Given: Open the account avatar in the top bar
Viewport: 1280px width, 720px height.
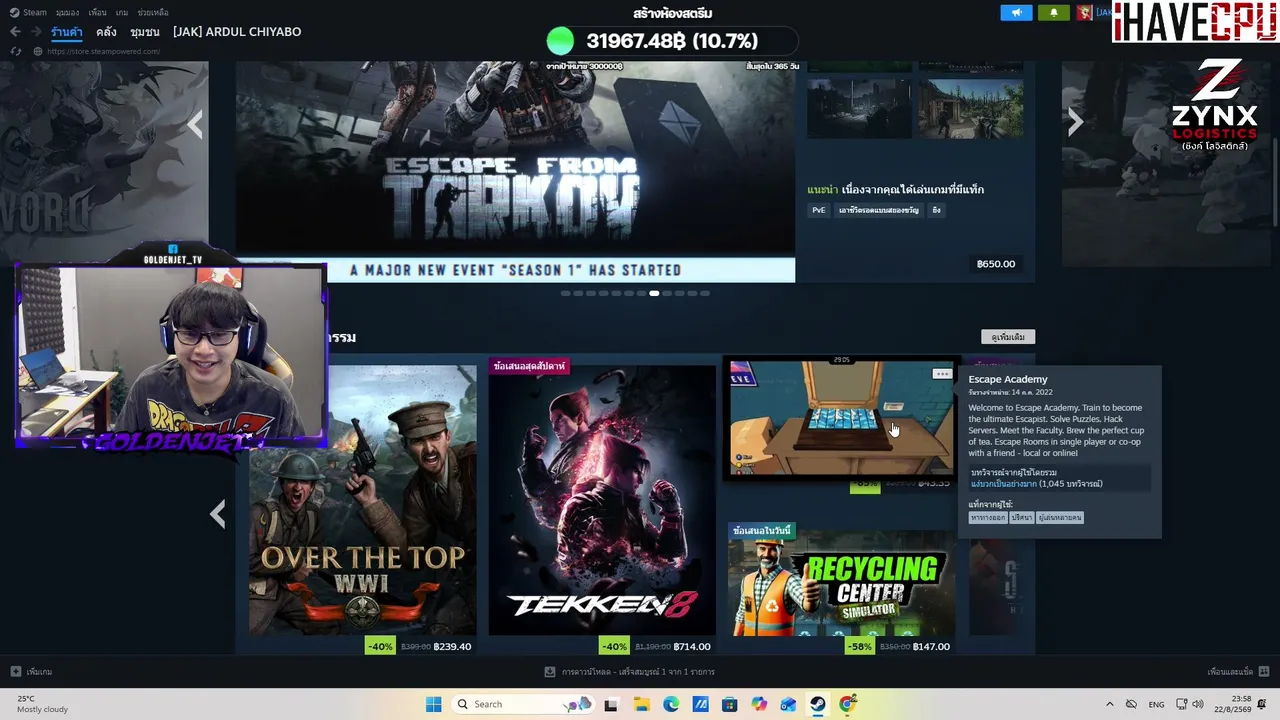Looking at the screenshot, I should coord(1084,13).
